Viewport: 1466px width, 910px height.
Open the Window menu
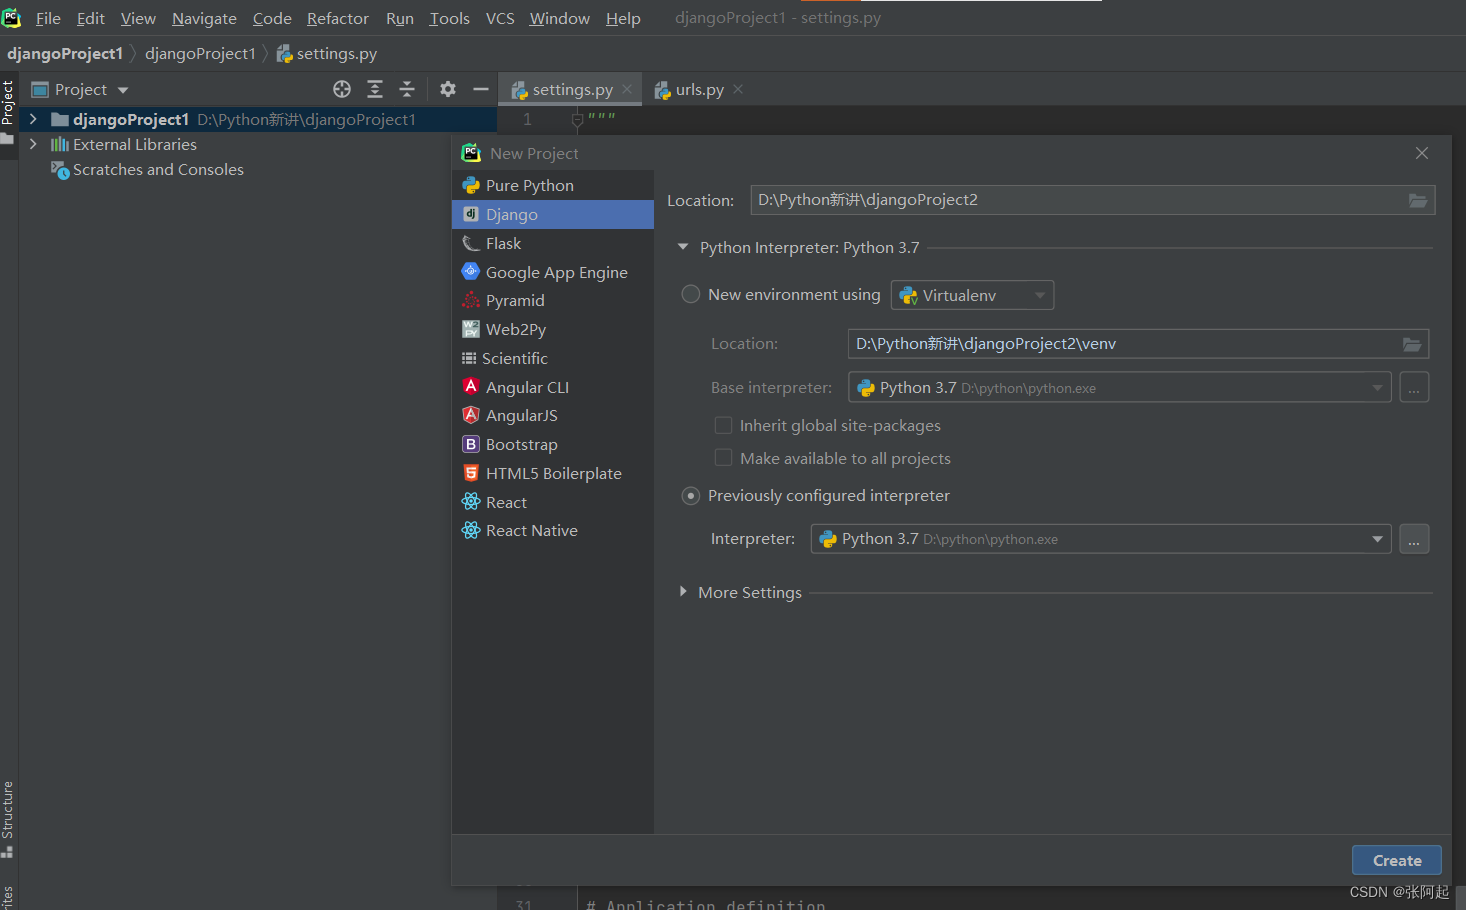pyautogui.click(x=559, y=18)
